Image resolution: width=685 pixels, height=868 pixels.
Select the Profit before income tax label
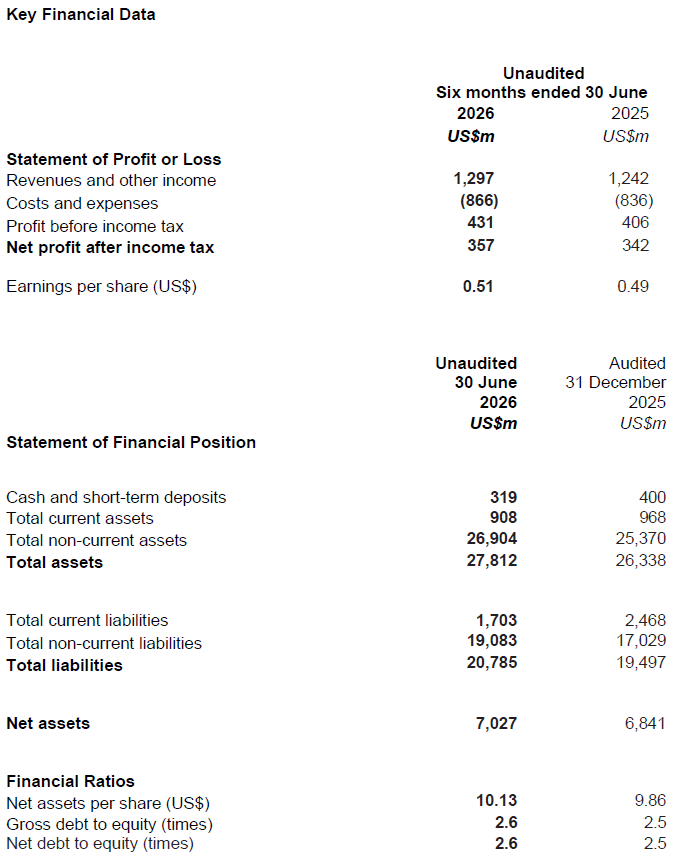point(95,226)
